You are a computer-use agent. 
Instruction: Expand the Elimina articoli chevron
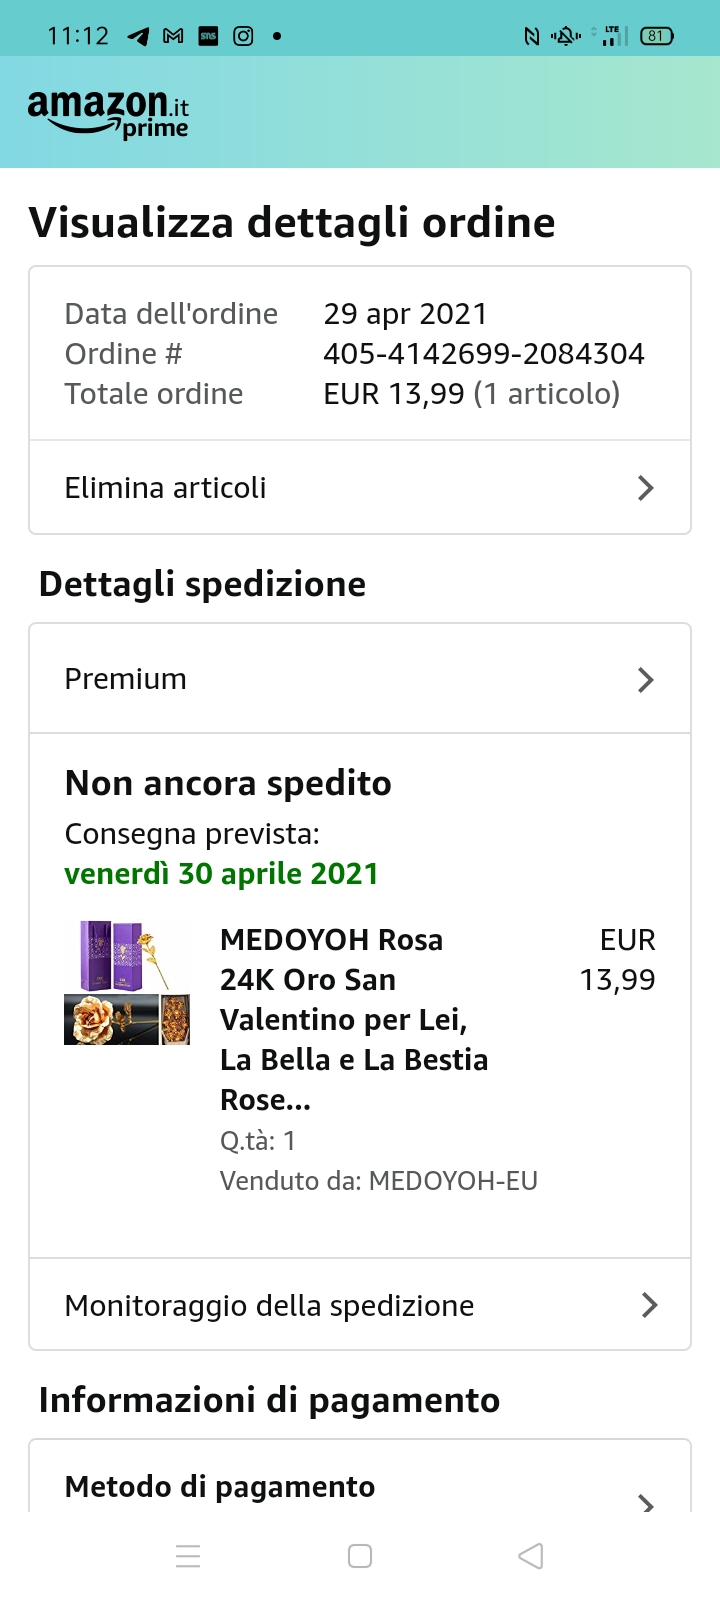point(646,488)
